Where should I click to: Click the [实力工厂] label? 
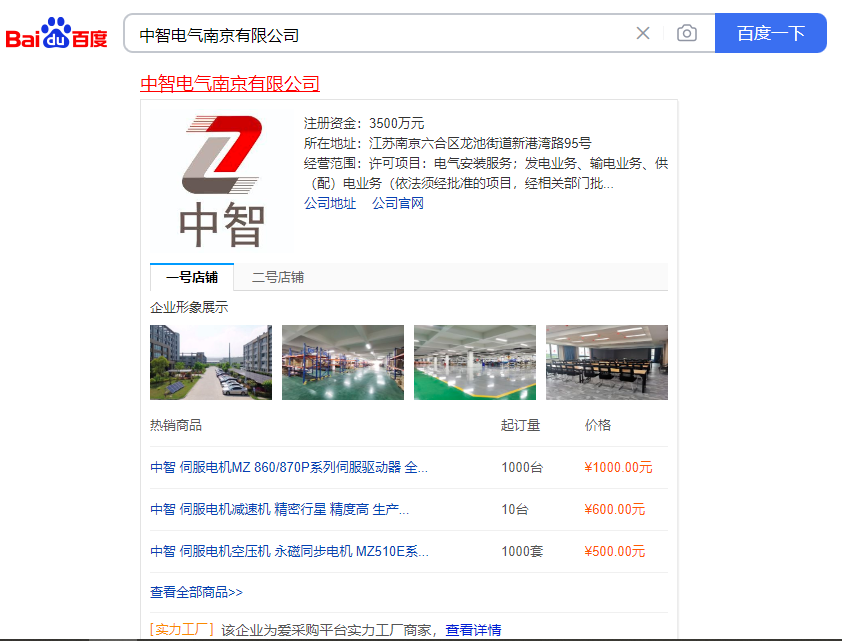click(x=182, y=630)
